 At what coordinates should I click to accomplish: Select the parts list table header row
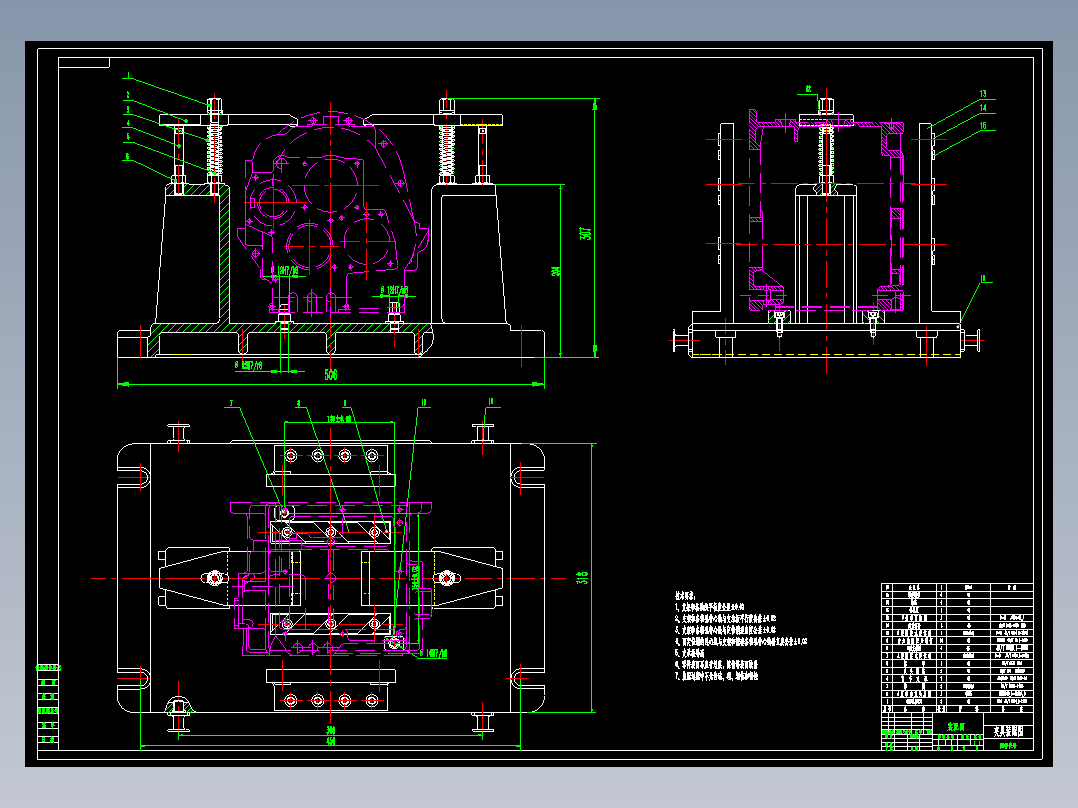click(957, 587)
